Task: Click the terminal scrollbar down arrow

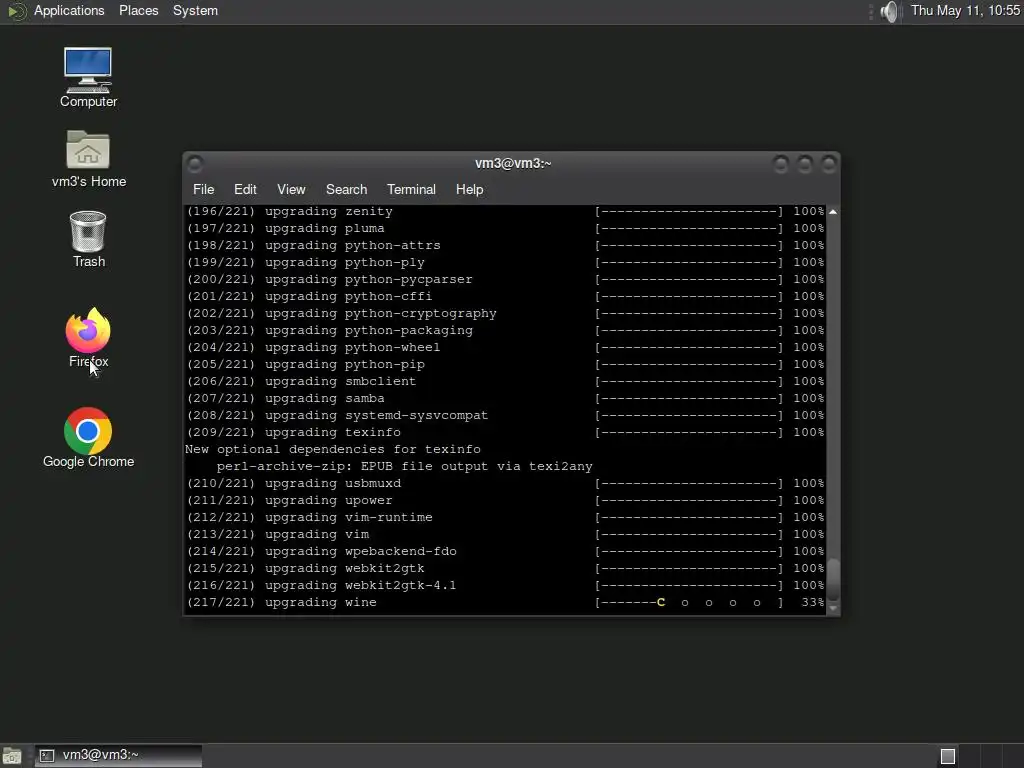Action: coord(833,608)
